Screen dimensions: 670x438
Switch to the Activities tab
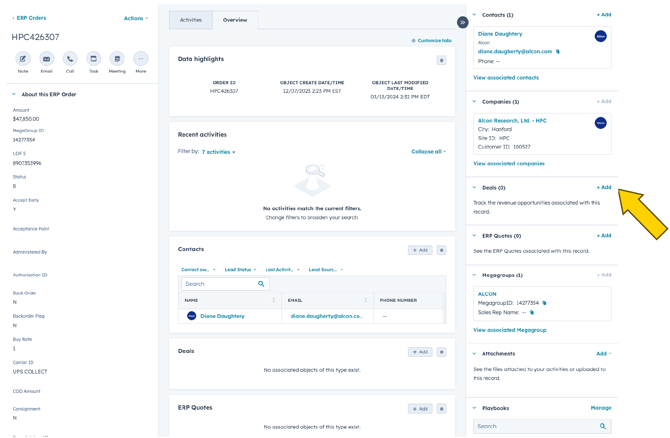pos(190,20)
